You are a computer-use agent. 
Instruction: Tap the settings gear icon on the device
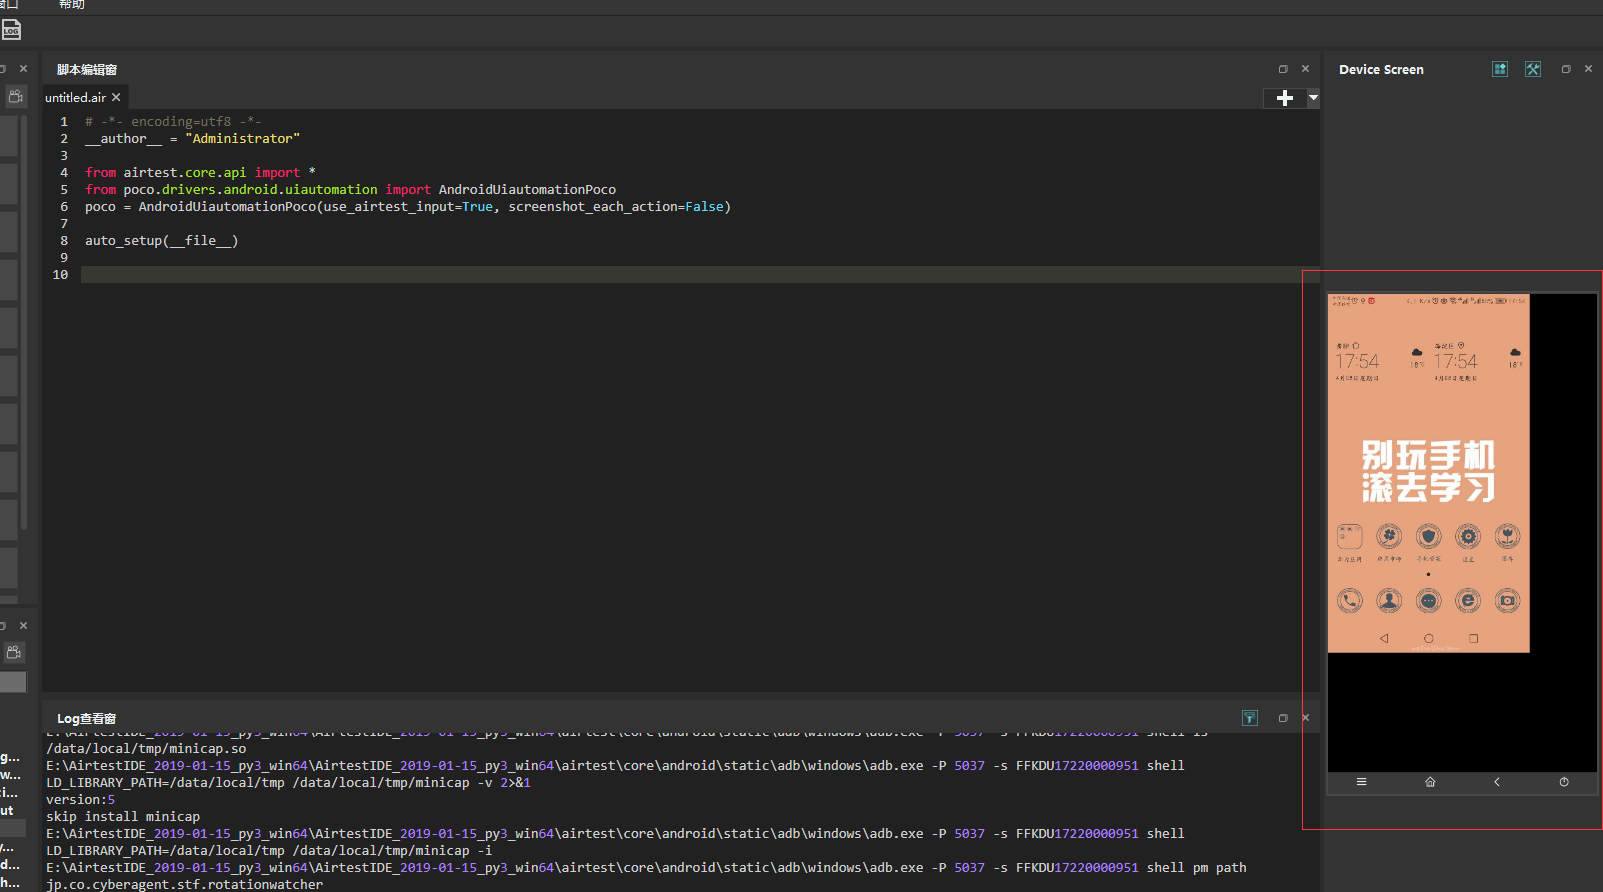click(1468, 537)
